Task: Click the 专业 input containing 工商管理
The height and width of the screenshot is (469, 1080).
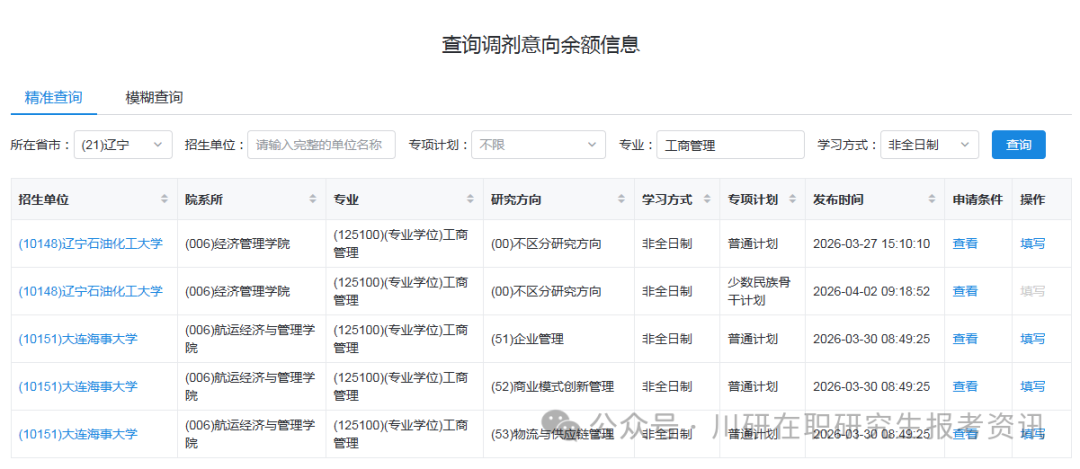Action: tap(730, 145)
